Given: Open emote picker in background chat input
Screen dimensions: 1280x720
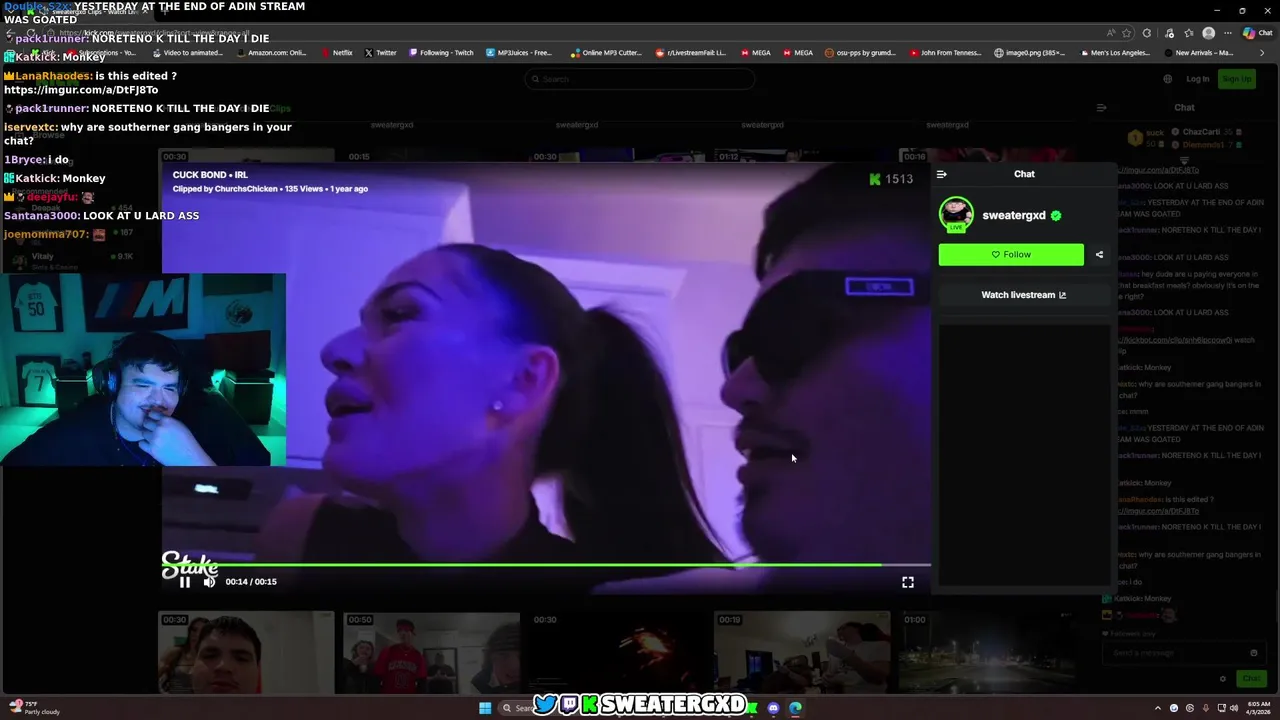Looking at the screenshot, I should [1254, 653].
